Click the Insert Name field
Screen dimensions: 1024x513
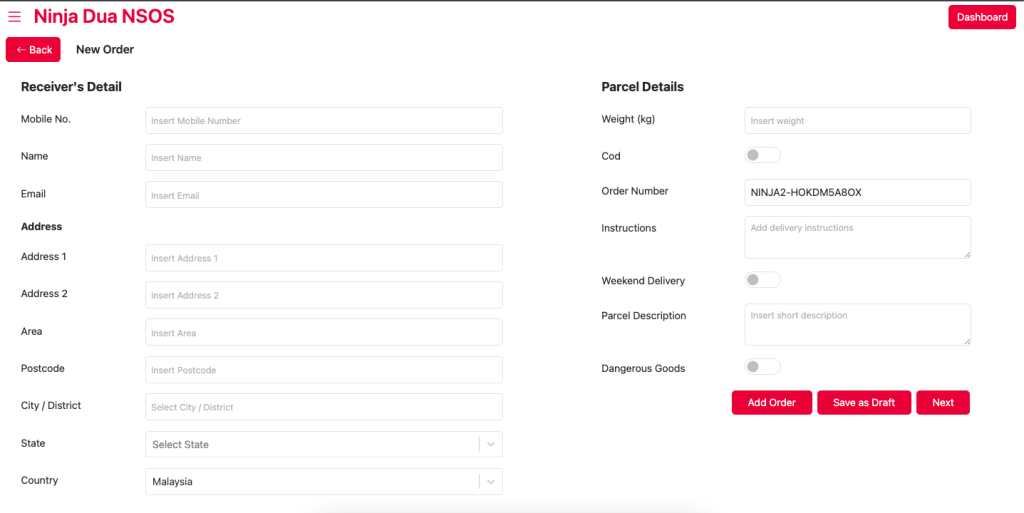point(324,158)
